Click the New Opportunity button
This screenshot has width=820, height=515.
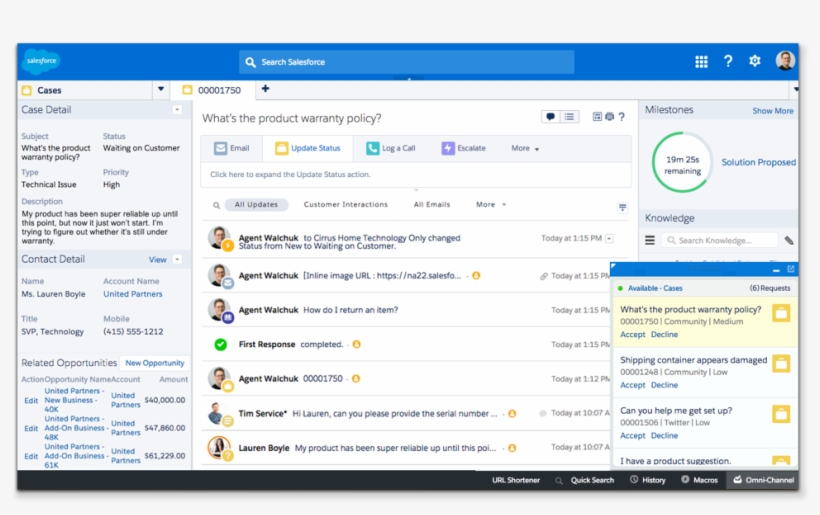pos(155,363)
